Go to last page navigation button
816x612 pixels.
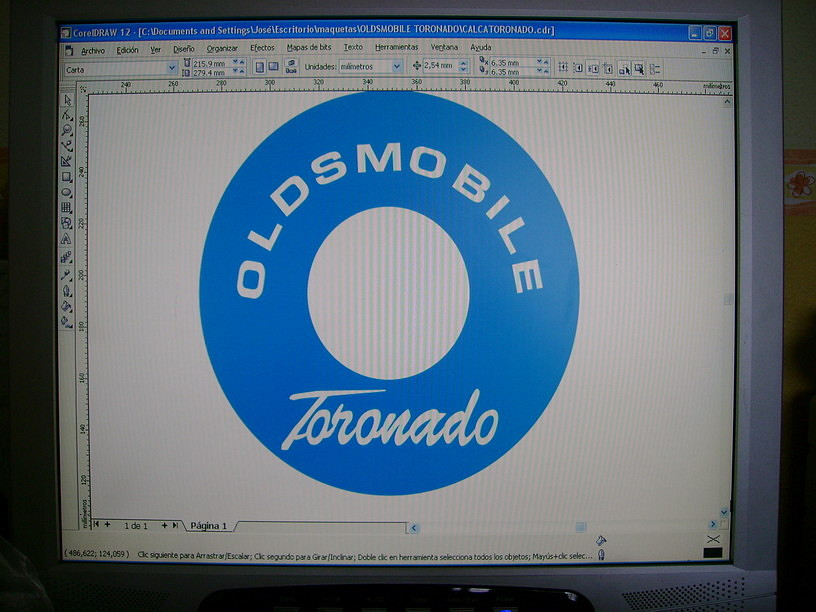(175, 526)
